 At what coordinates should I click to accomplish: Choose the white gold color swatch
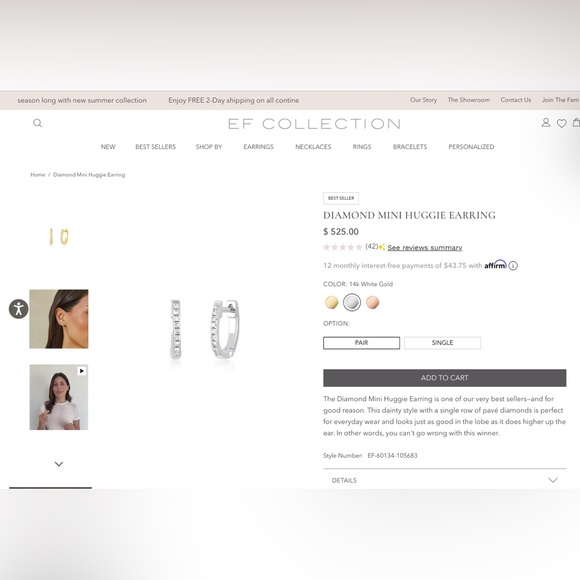click(x=352, y=302)
